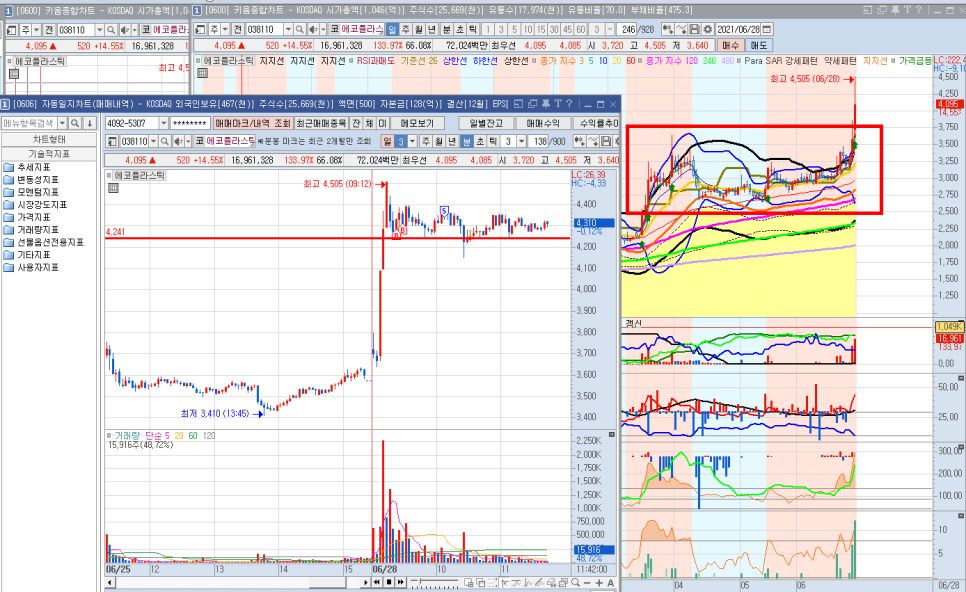
Task: Select 일 (daily) in 키움종합차트 toolbar
Action: point(392,30)
